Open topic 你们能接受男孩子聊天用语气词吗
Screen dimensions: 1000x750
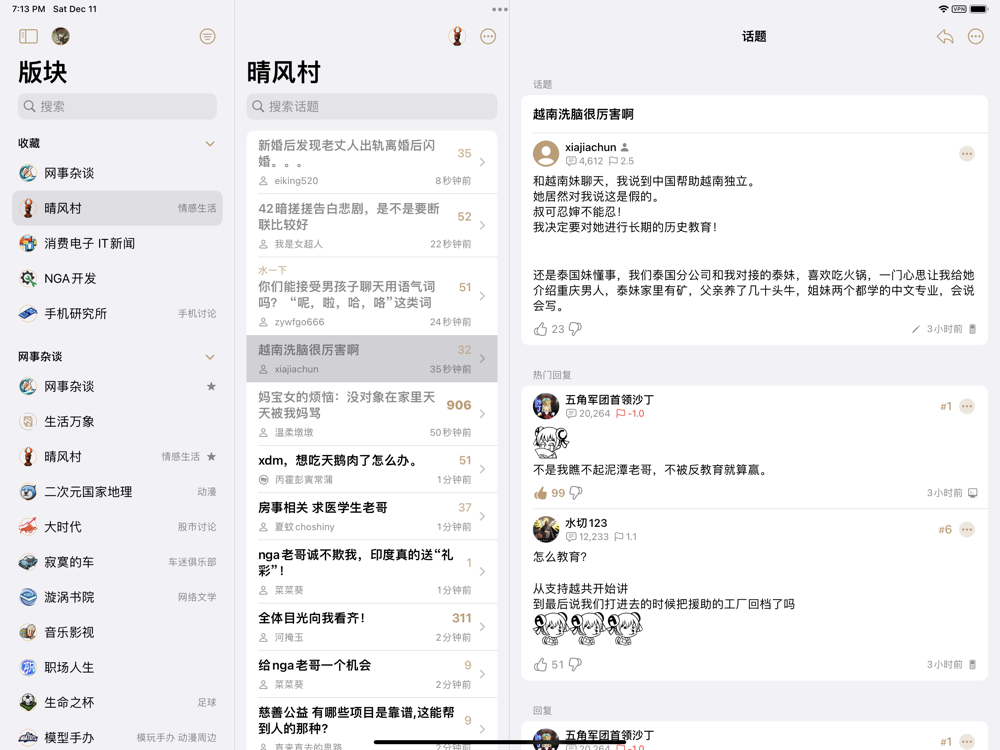tap(372, 296)
